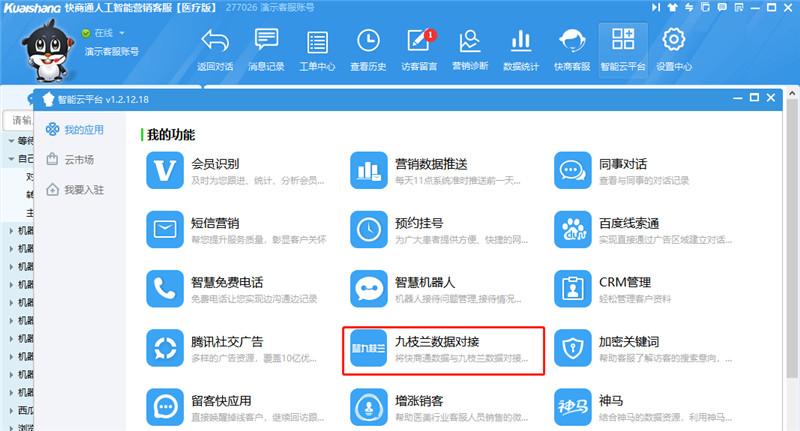This screenshot has width=800, height=431.
Task: Click the 百度线索通 paw icon
Action: (573, 229)
